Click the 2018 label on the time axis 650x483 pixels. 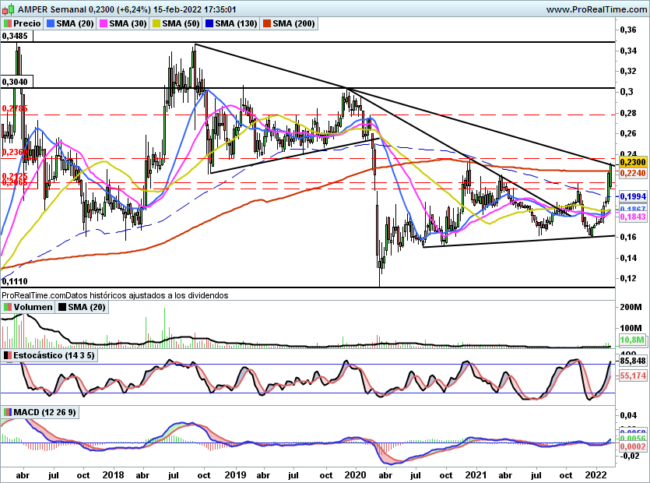(x=113, y=474)
